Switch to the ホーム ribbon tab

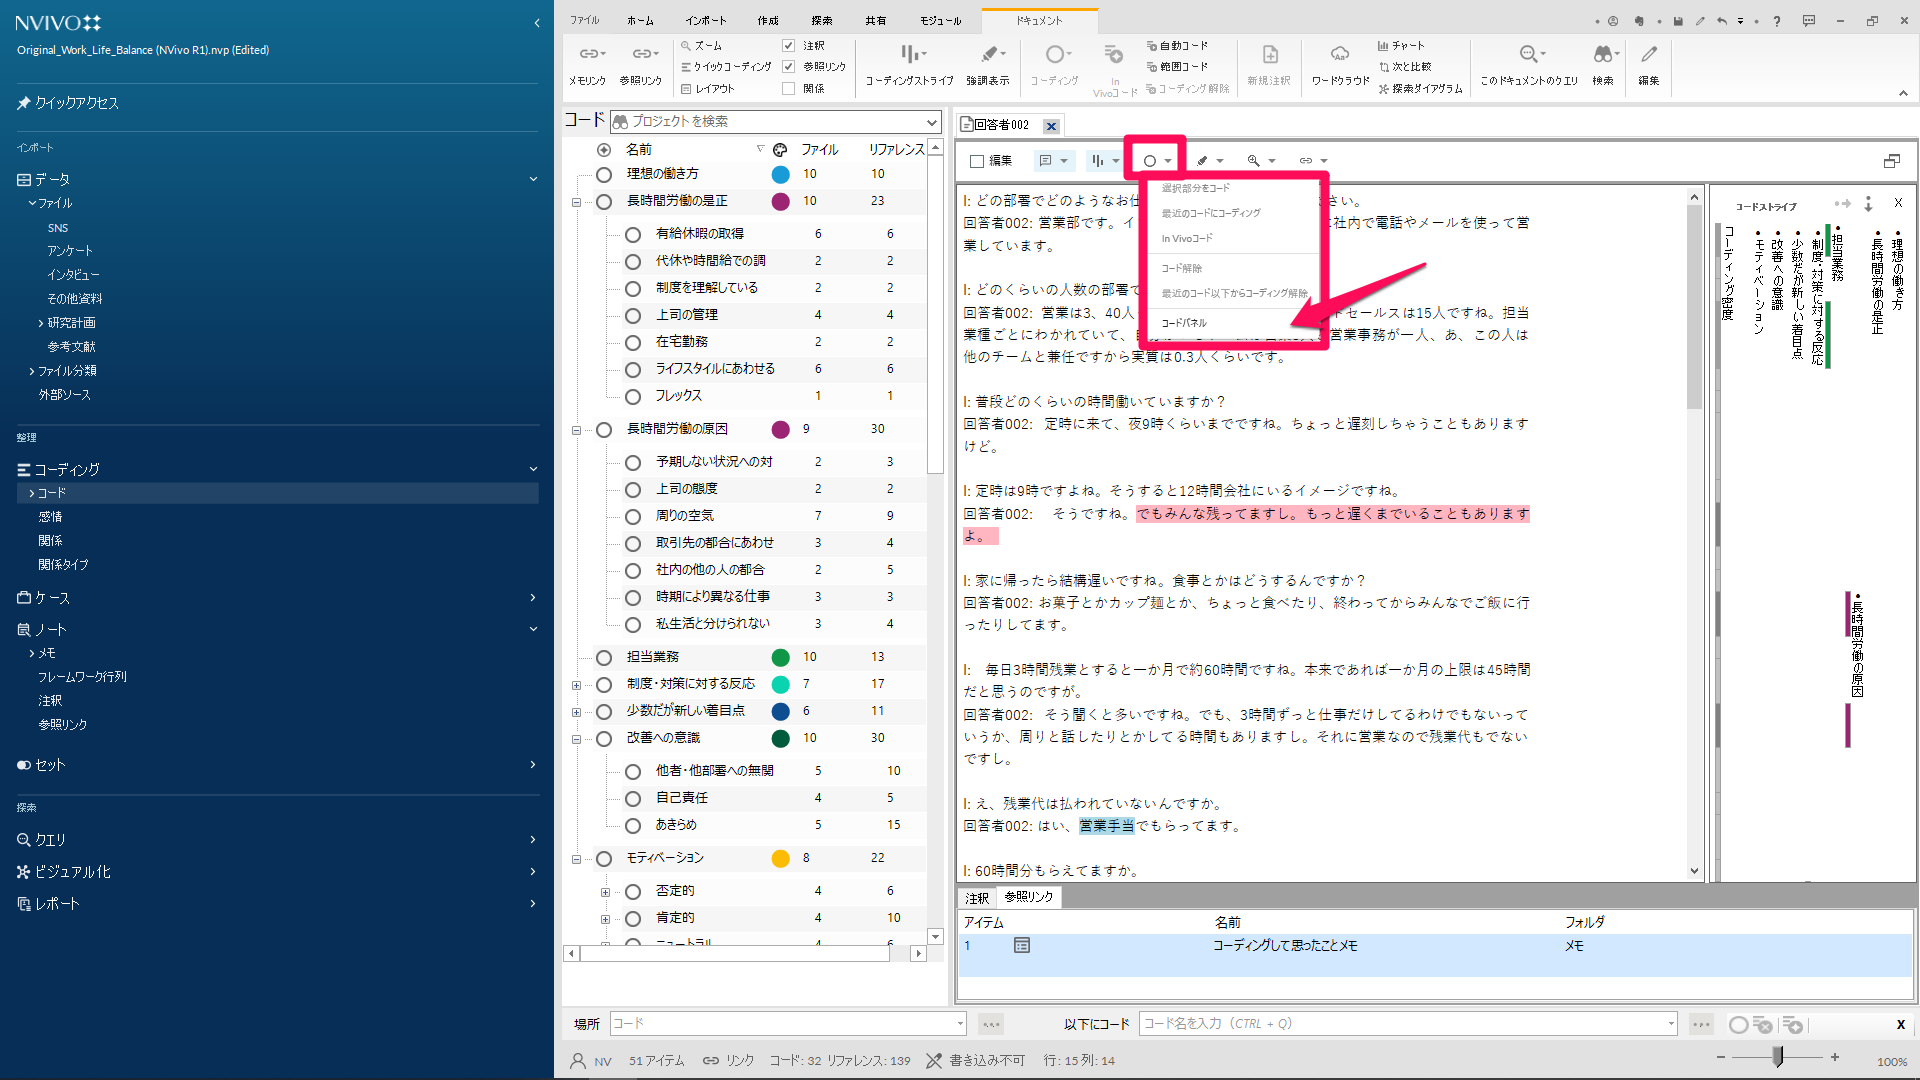point(640,21)
